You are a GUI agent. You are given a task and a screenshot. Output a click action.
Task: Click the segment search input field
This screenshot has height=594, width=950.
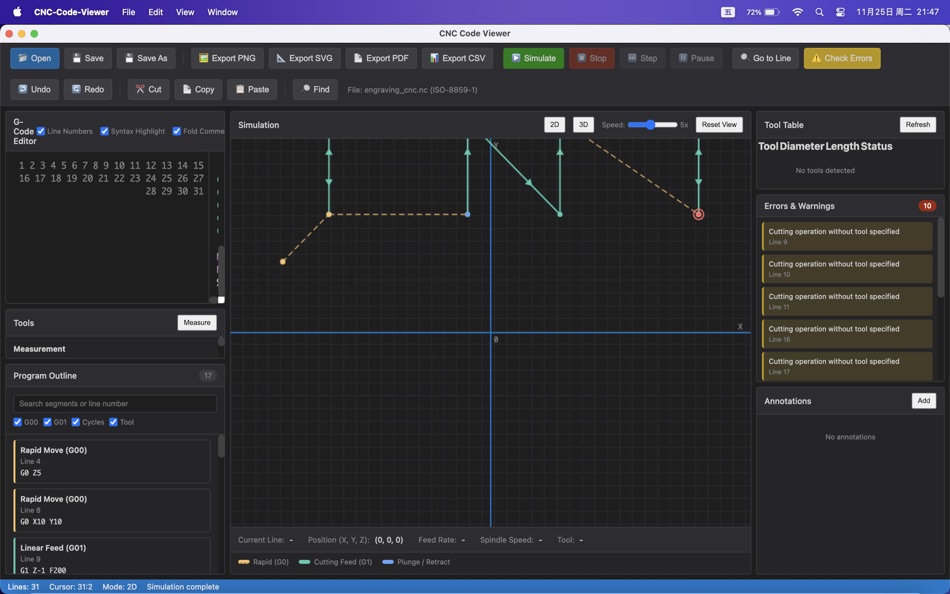click(113, 402)
